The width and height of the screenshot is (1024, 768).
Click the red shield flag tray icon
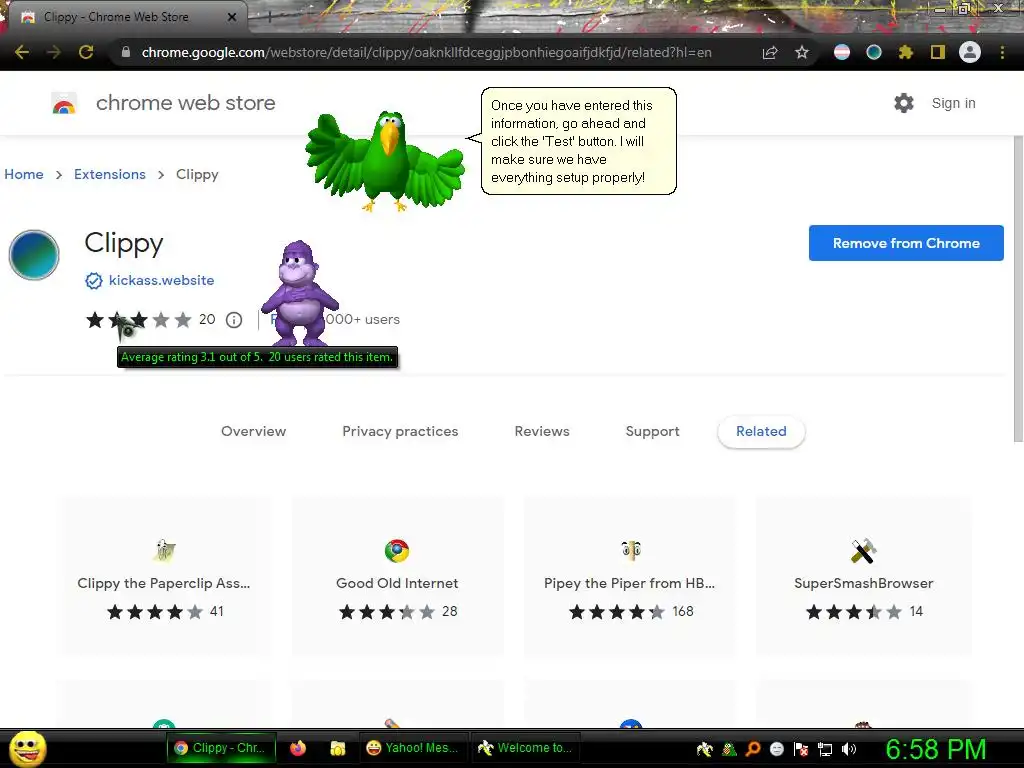coord(801,749)
